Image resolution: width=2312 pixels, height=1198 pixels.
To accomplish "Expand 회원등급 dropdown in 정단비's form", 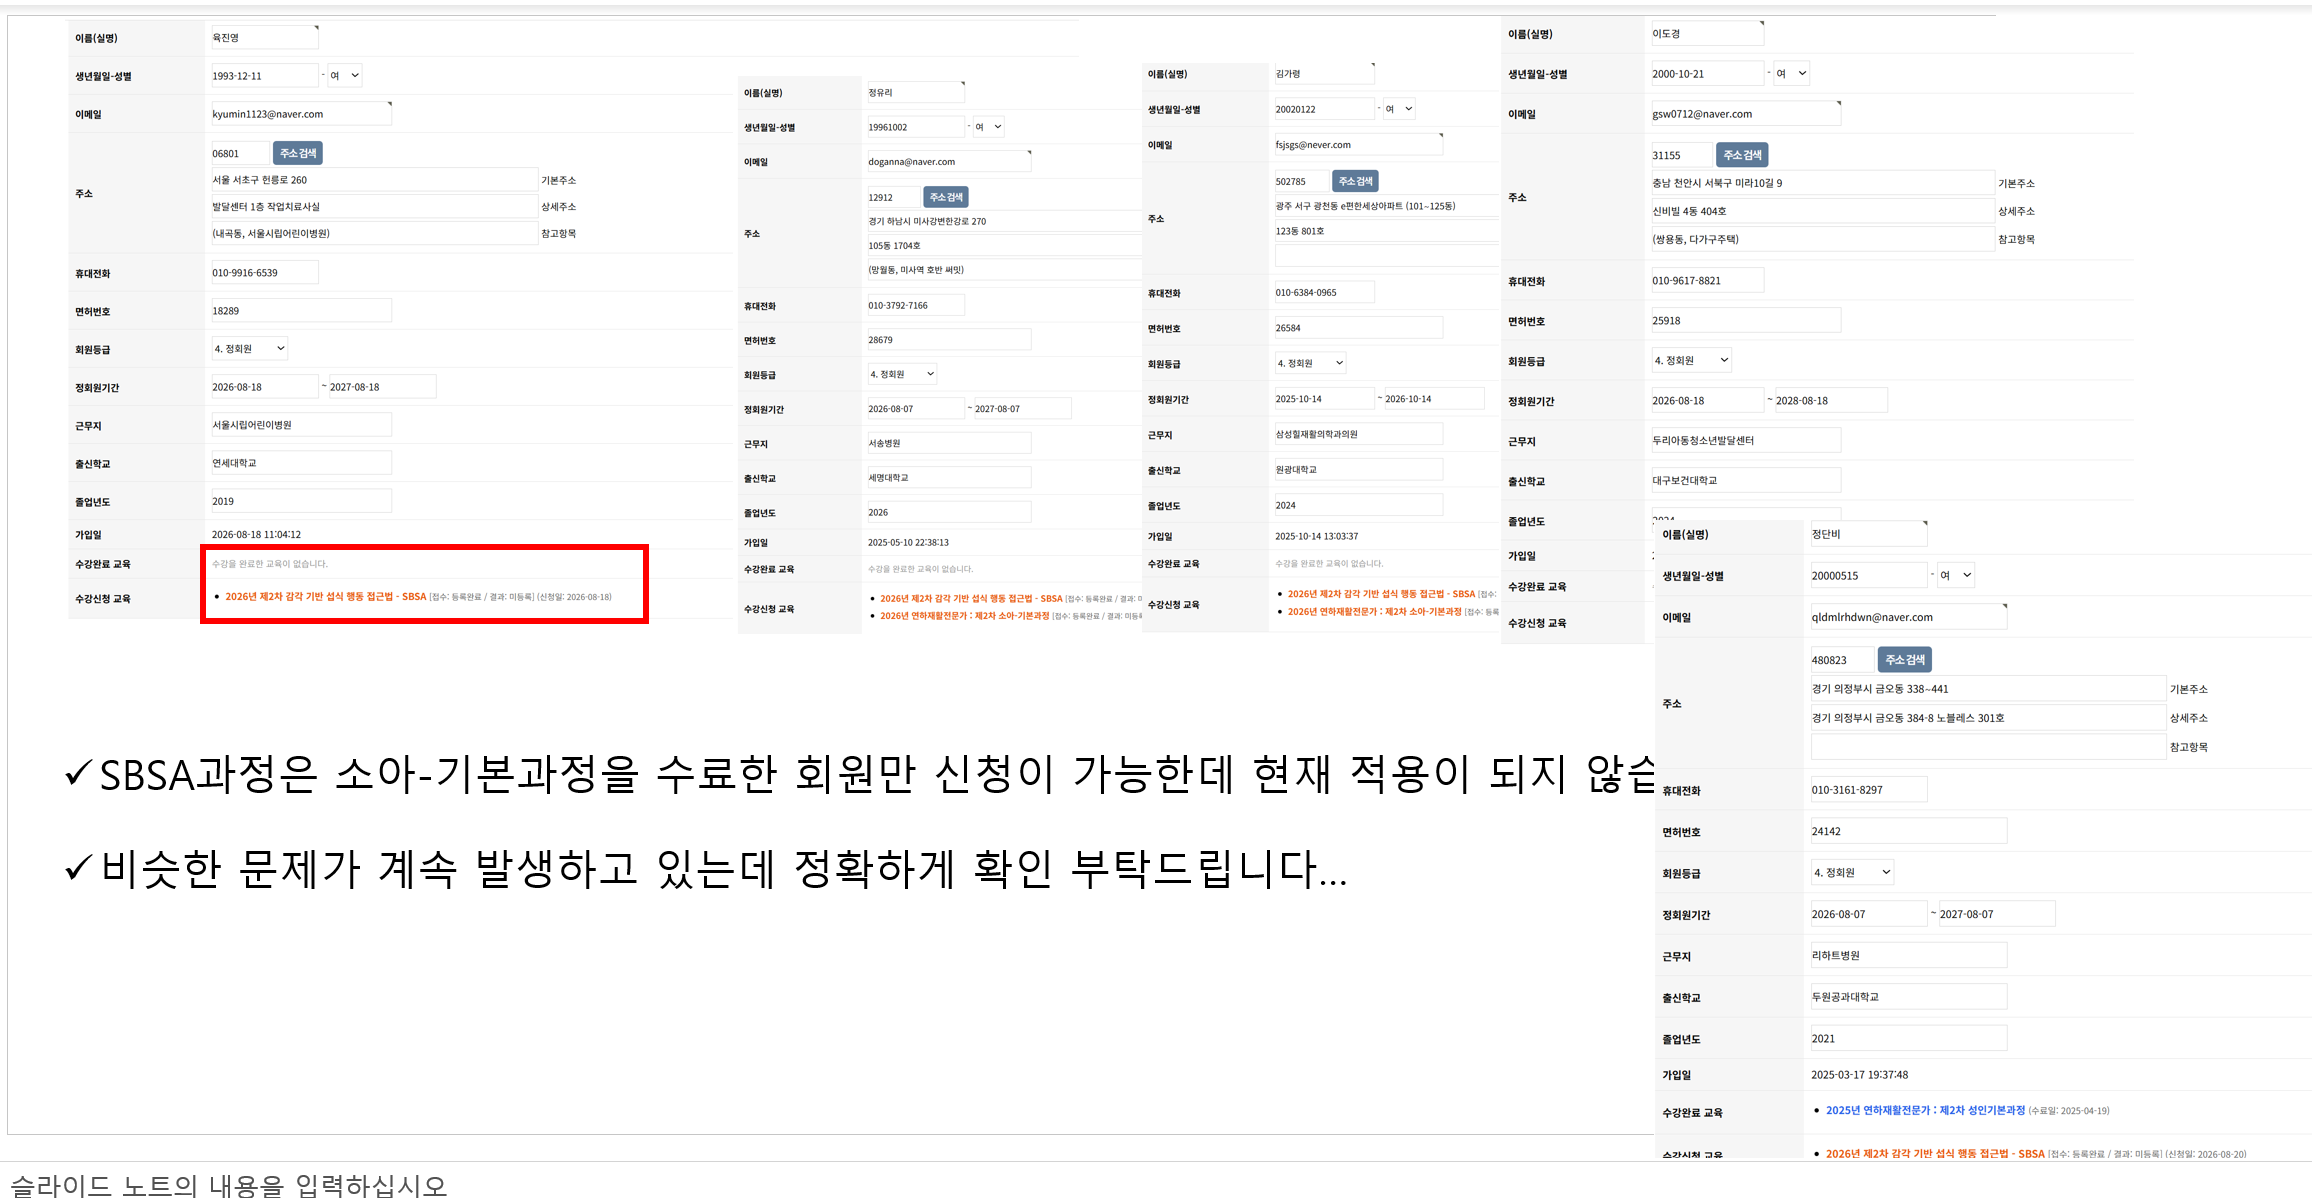I will click(1852, 872).
